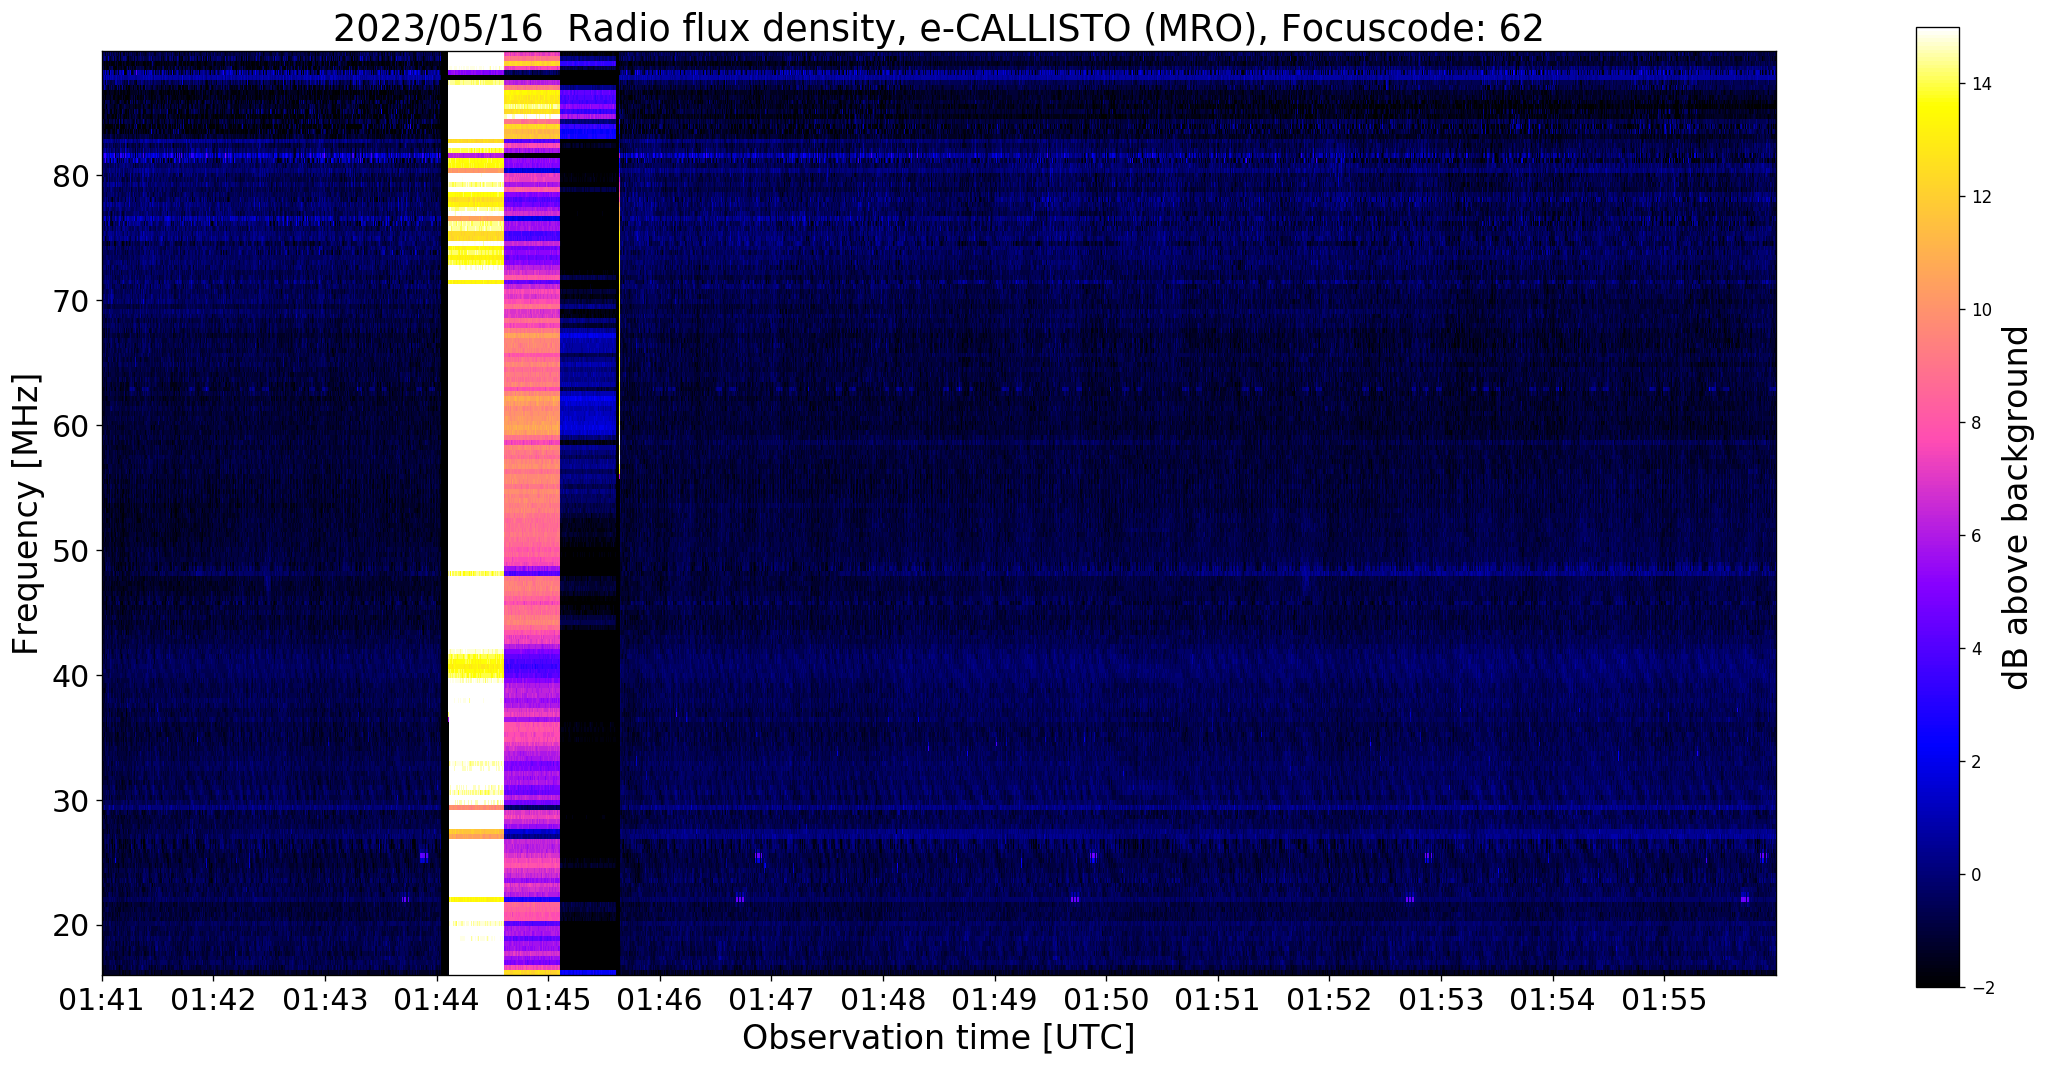
Task: Click the 01:42 time tick label
Action: pos(213,1000)
